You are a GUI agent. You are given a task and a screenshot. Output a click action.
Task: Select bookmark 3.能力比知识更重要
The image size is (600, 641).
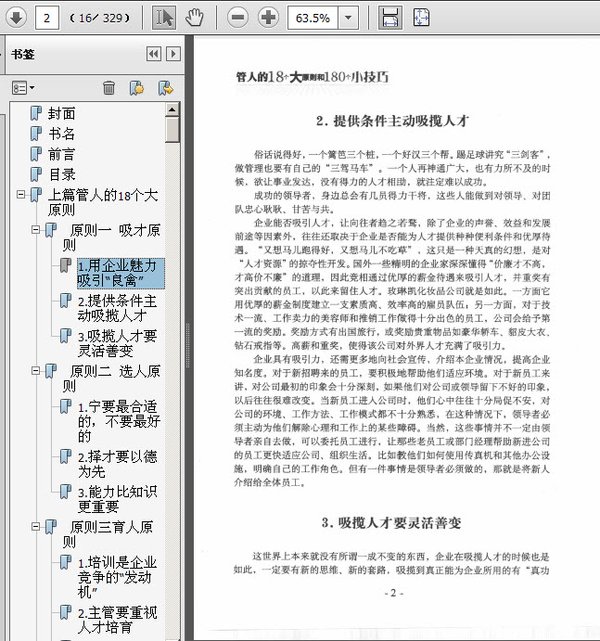tap(117, 499)
